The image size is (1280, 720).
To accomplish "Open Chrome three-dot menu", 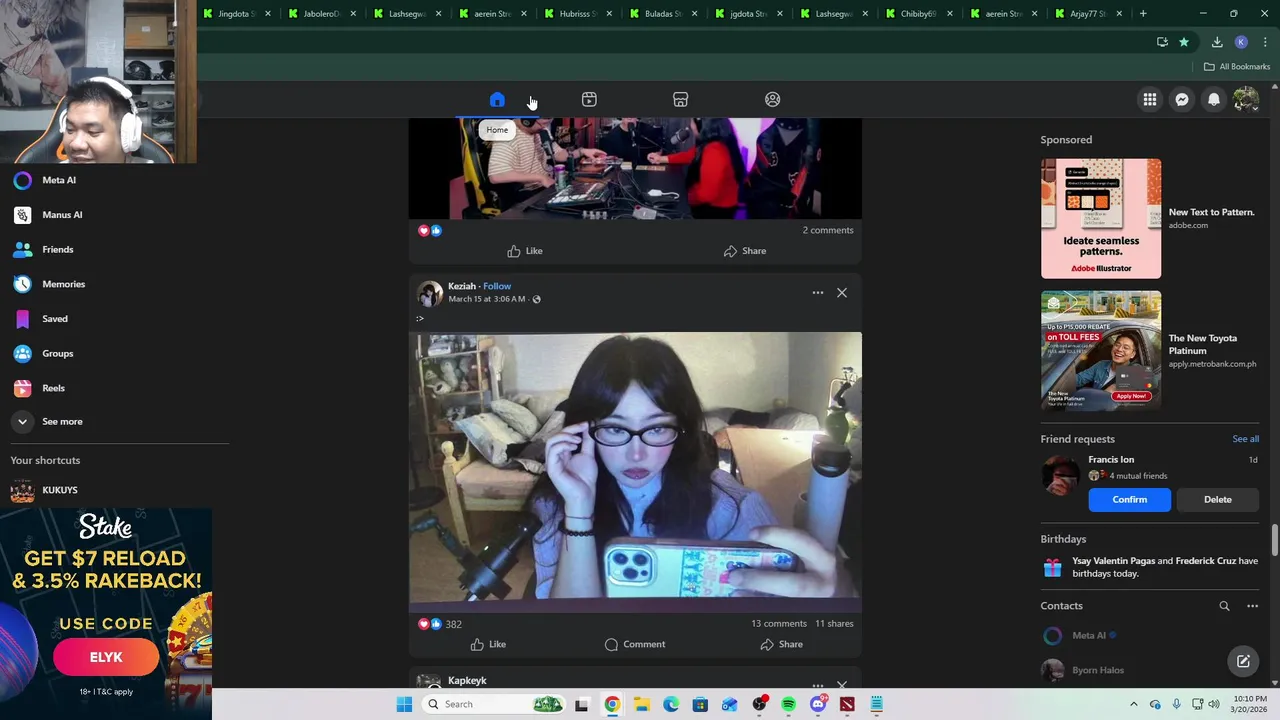I will (x=1265, y=42).
